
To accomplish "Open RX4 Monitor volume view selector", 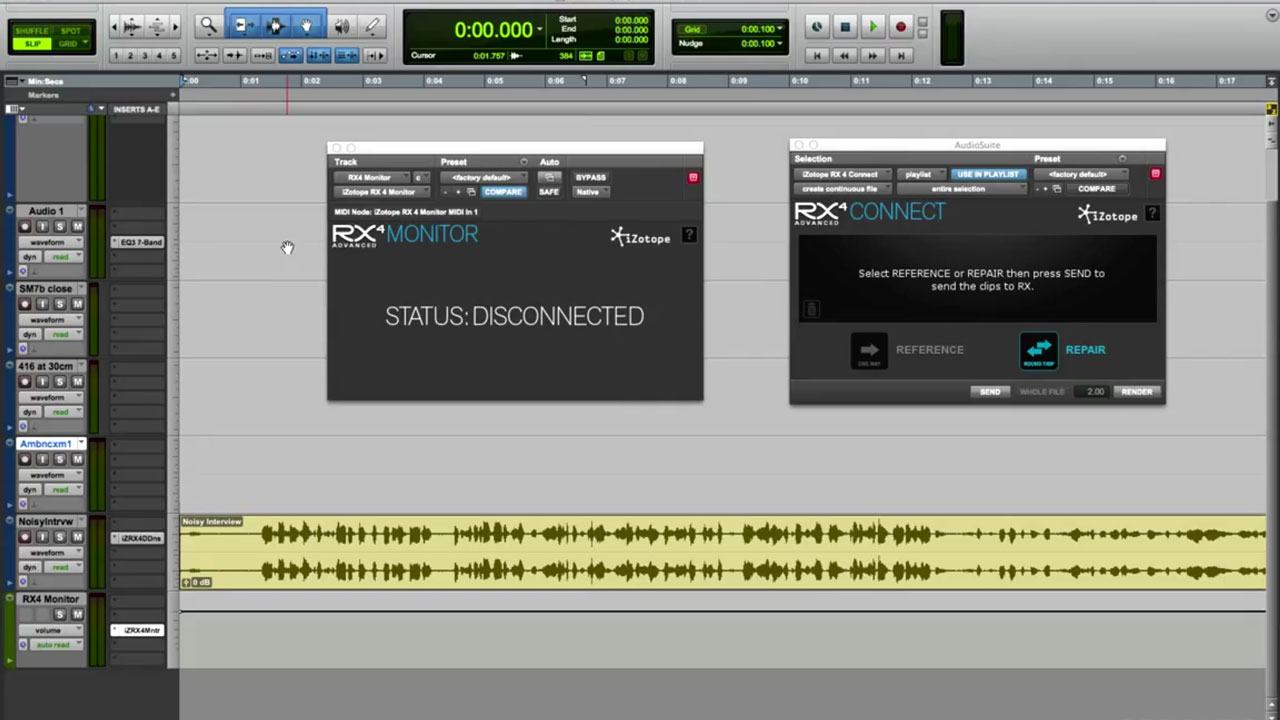I will coord(51,630).
